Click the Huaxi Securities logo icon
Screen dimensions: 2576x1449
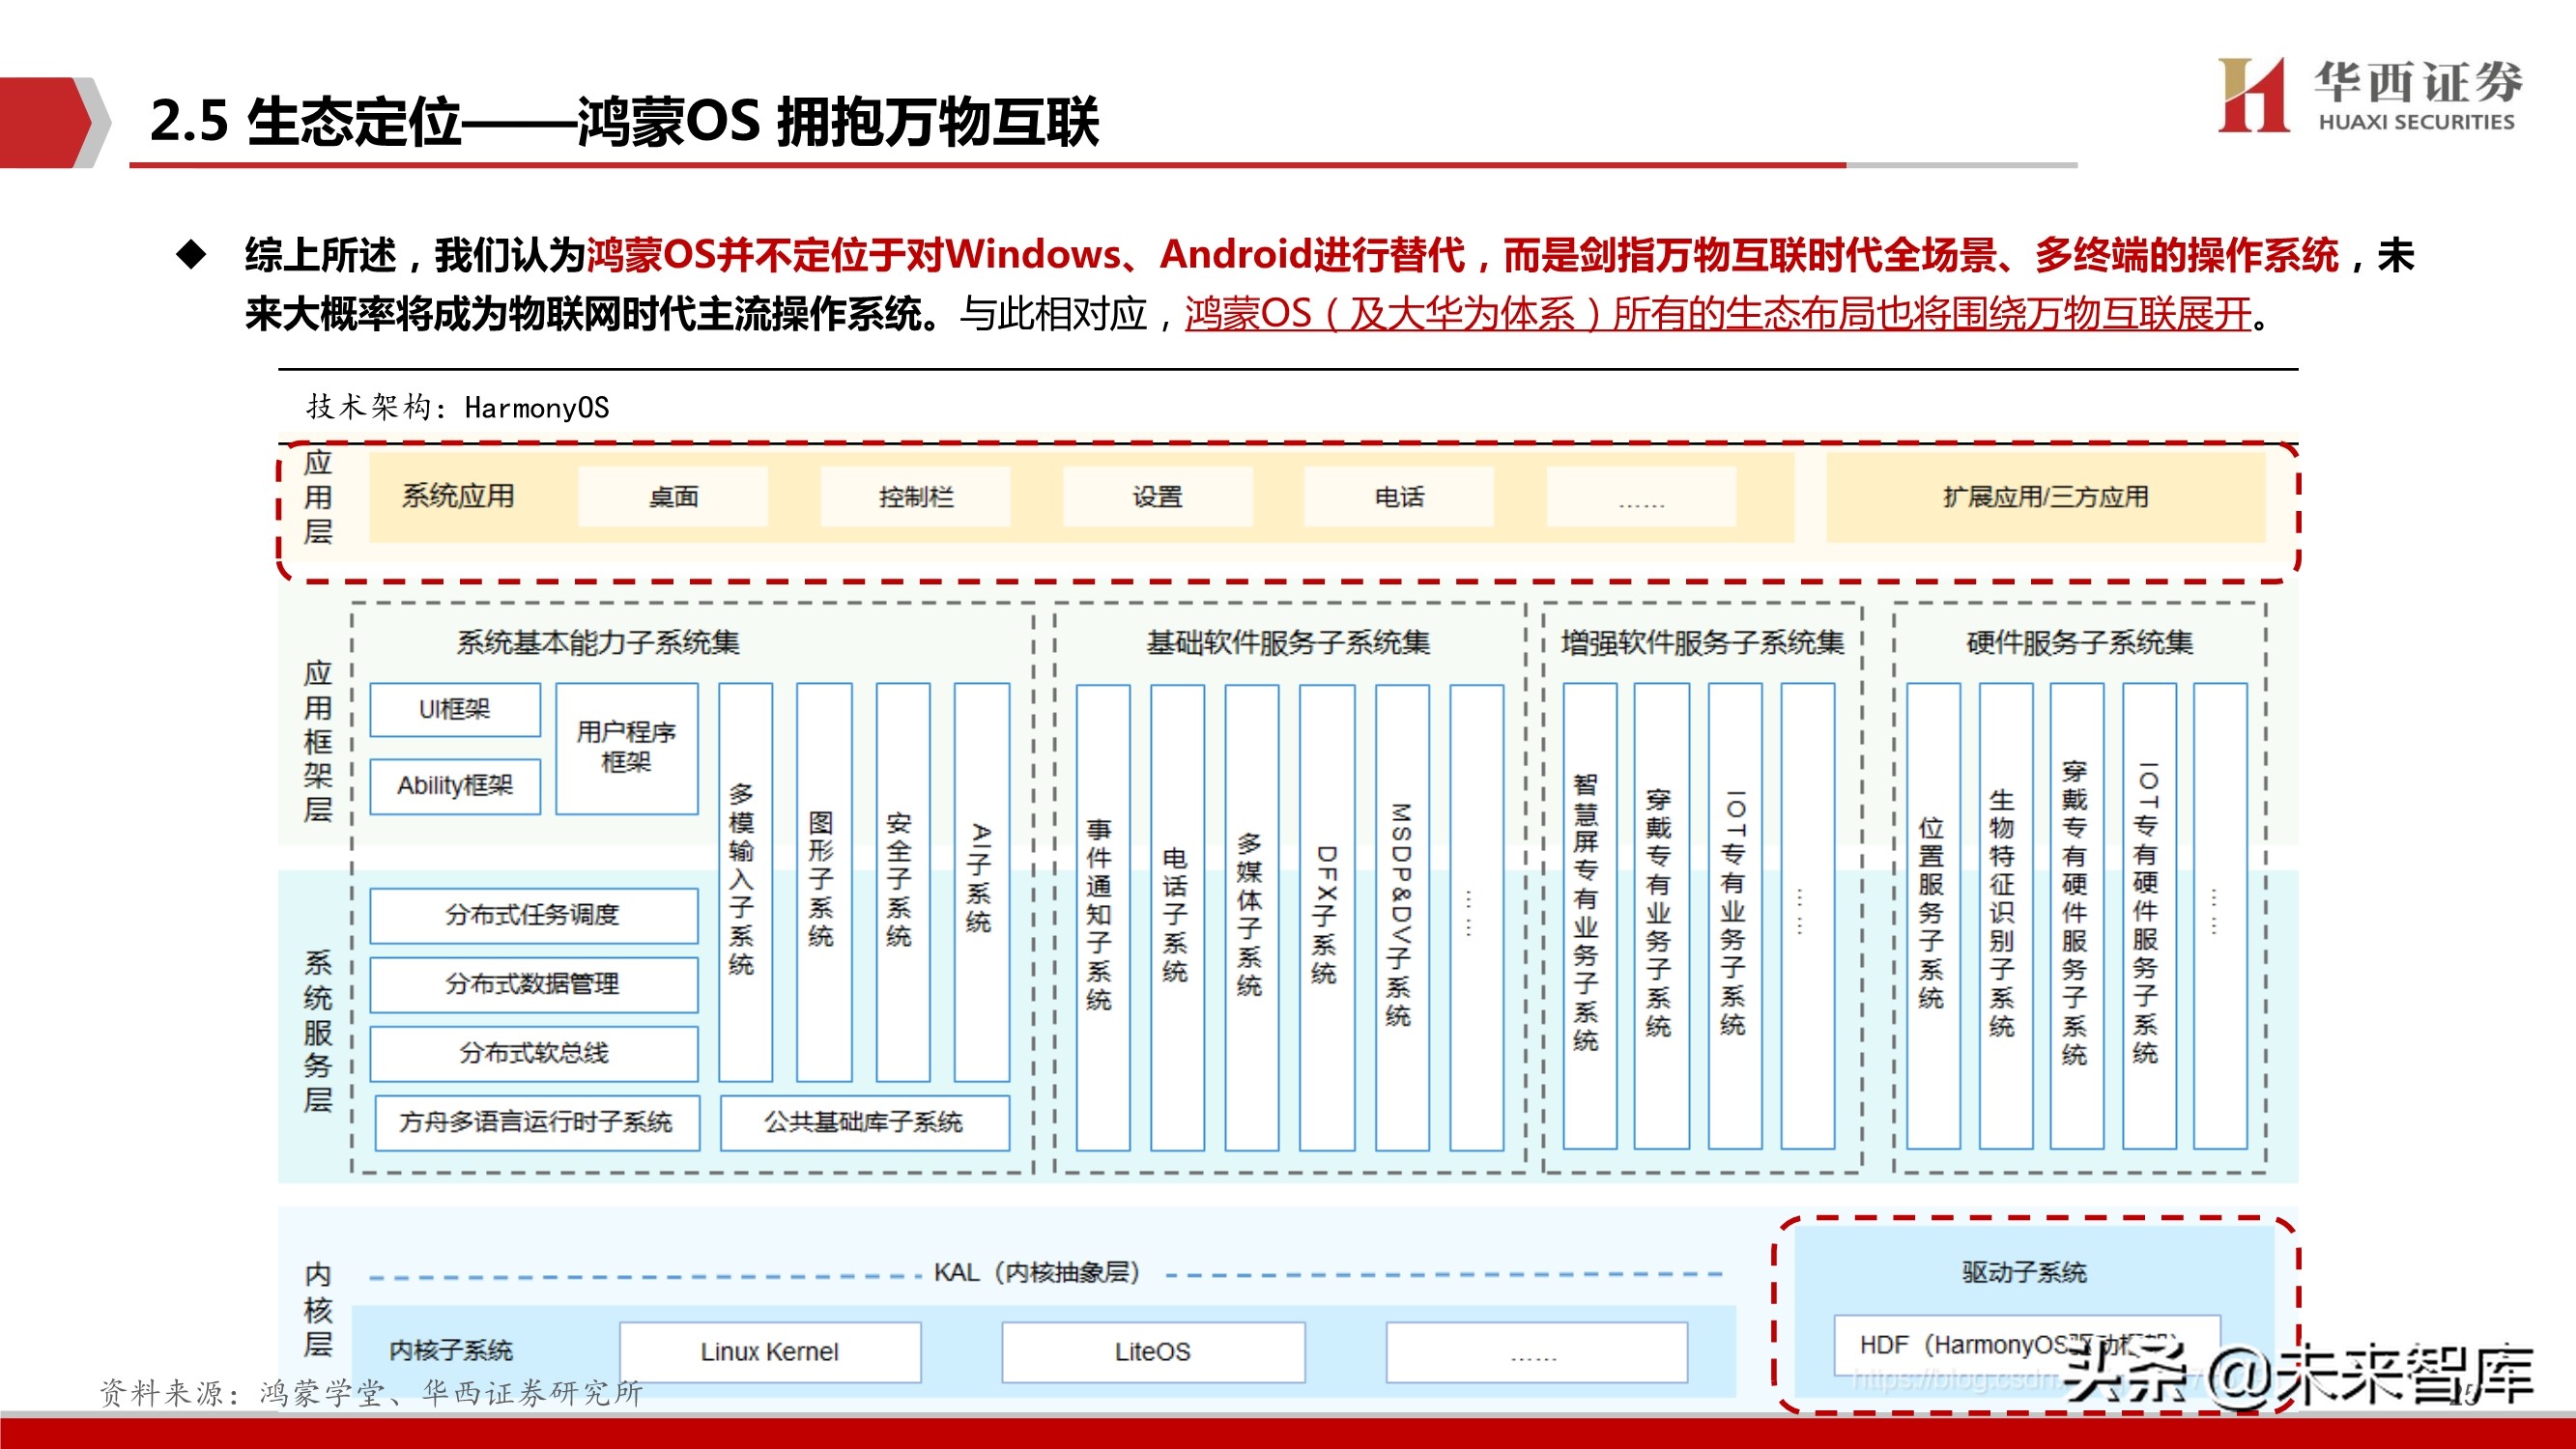(2253, 95)
